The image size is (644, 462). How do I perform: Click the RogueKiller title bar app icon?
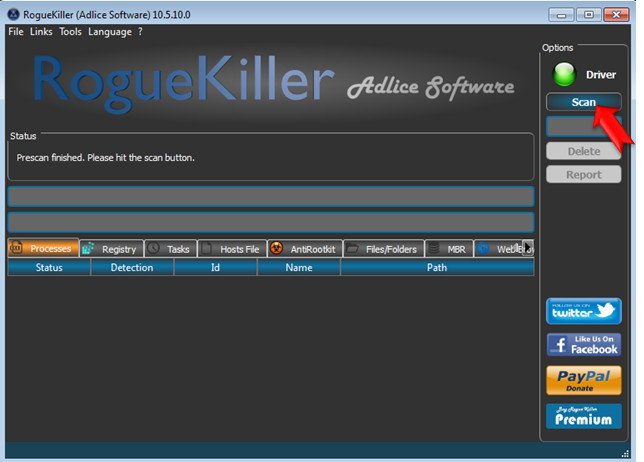point(12,14)
